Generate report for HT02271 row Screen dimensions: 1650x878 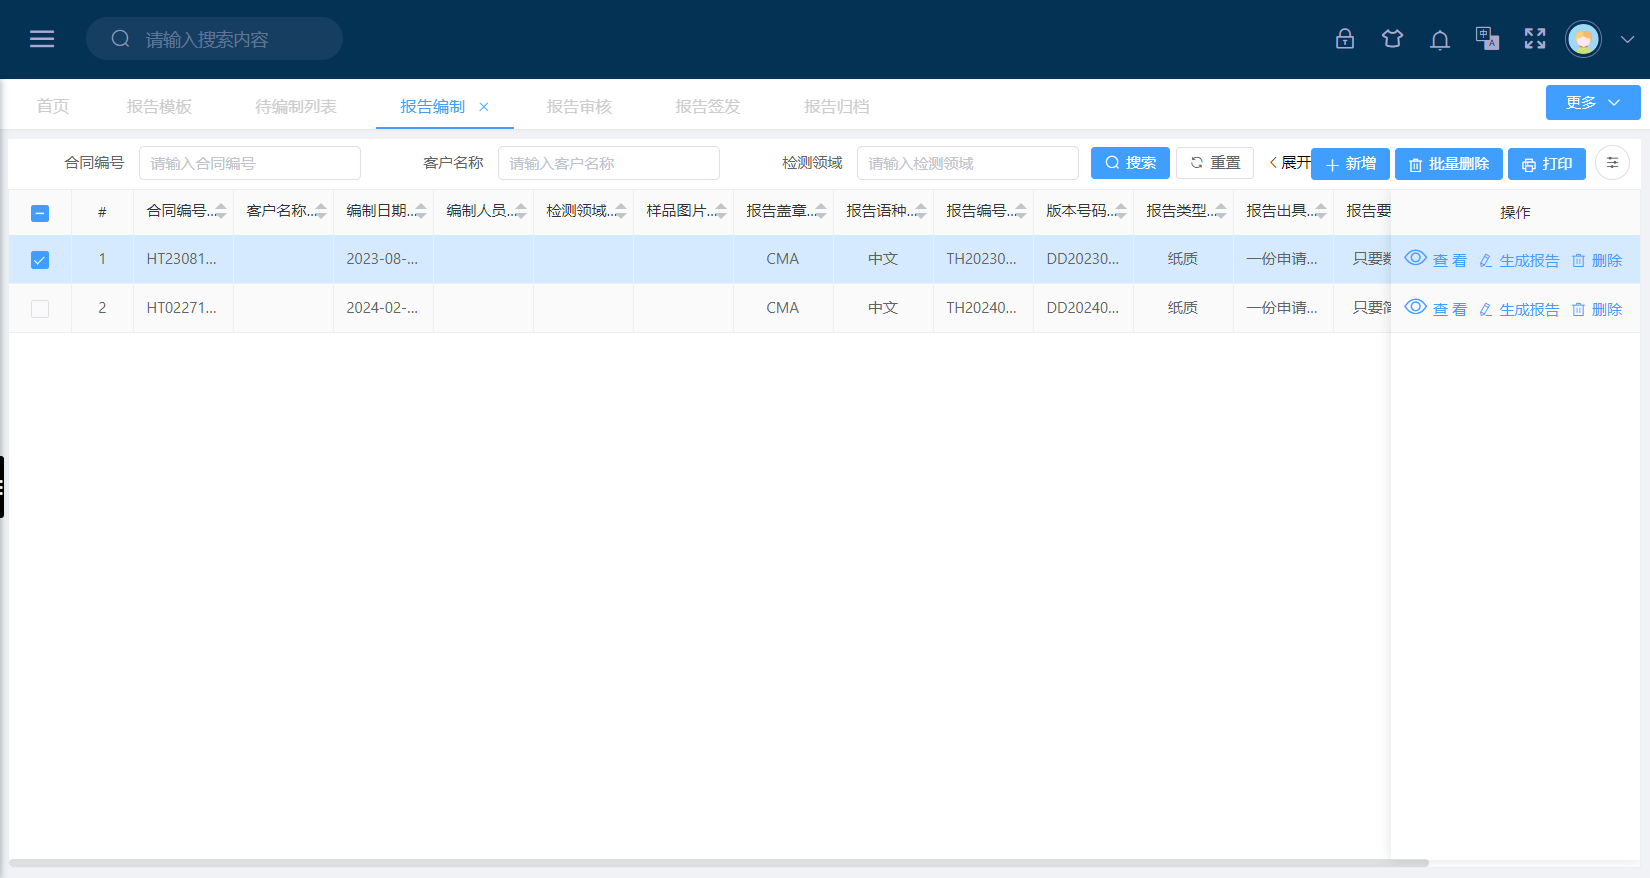pyautogui.click(x=1519, y=310)
